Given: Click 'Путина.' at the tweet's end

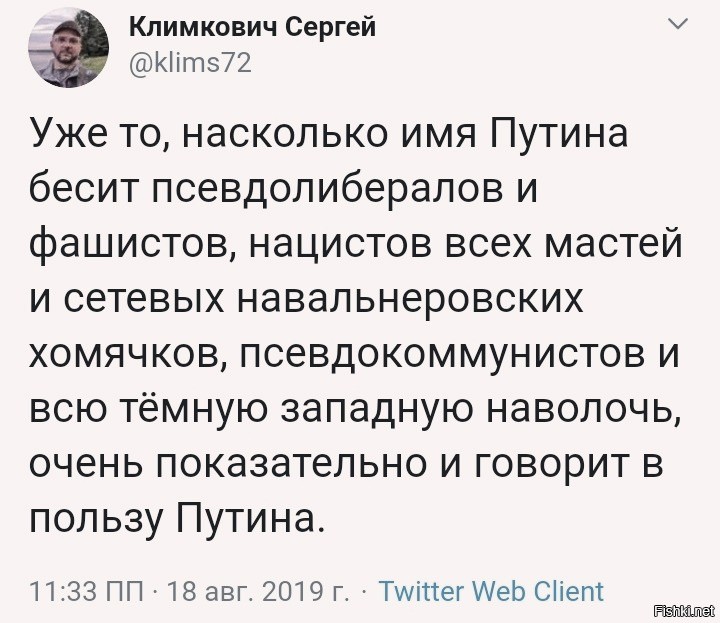Looking at the screenshot, I should point(251,519).
